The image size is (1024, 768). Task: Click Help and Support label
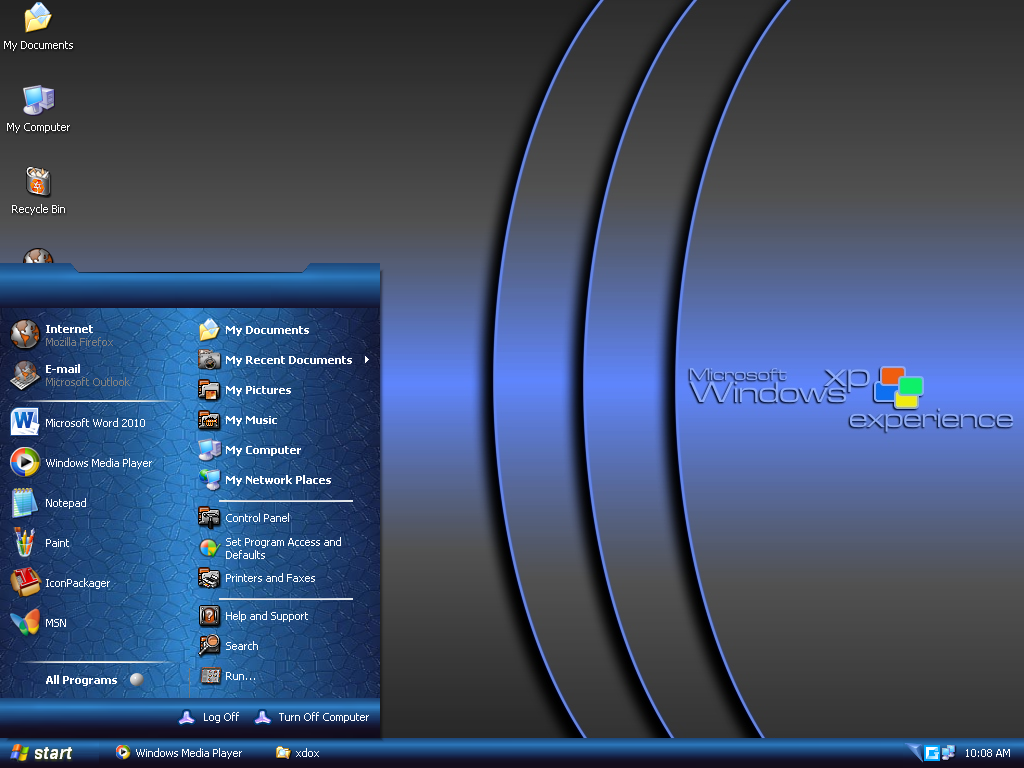[266, 616]
